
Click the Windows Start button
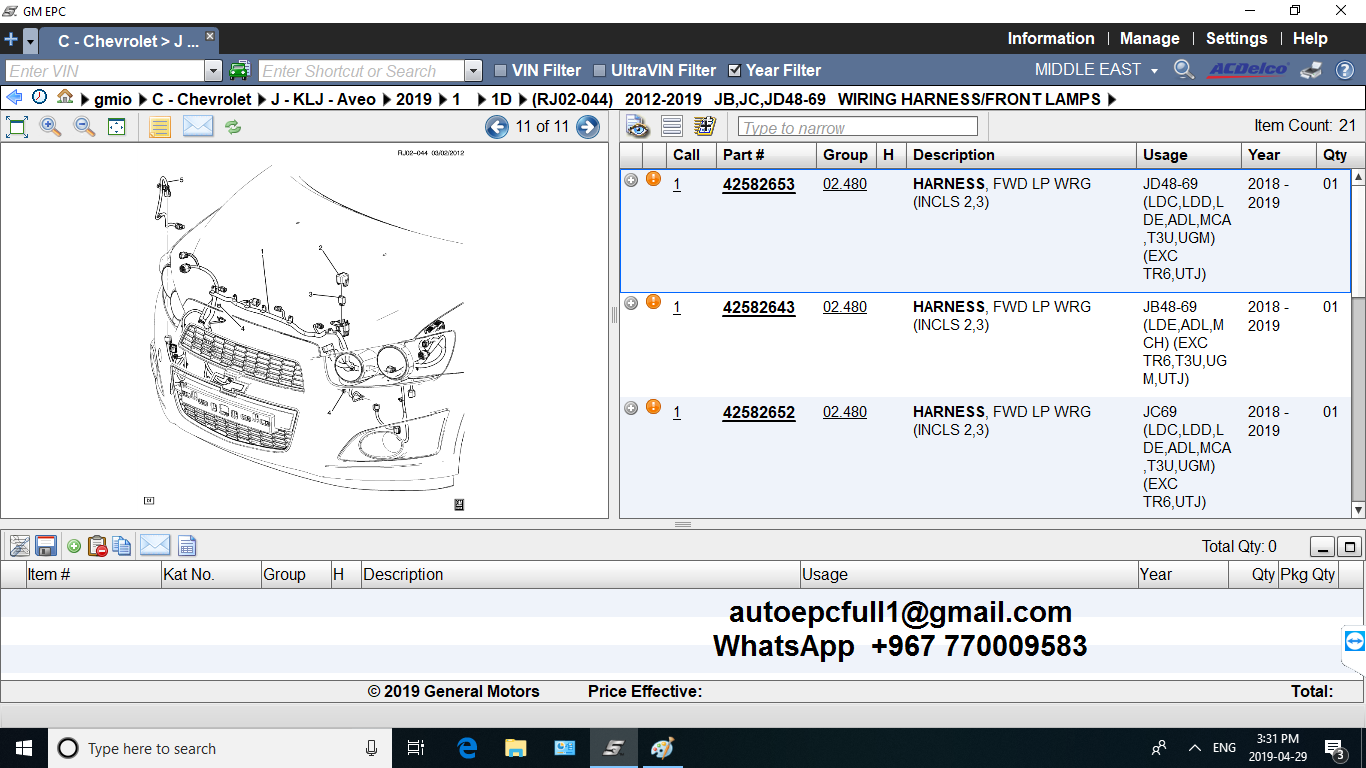pyautogui.click(x=24, y=748)
